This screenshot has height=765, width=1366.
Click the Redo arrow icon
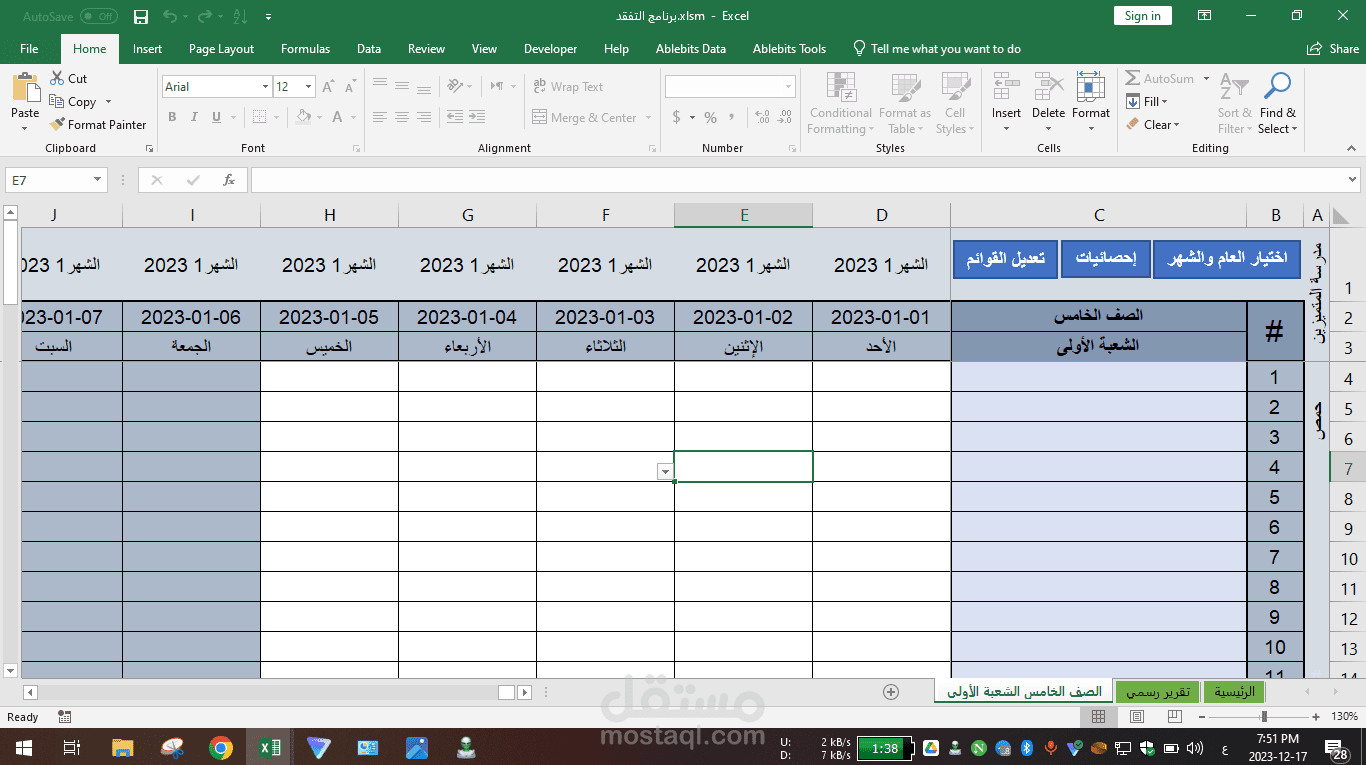coord(205,16)
